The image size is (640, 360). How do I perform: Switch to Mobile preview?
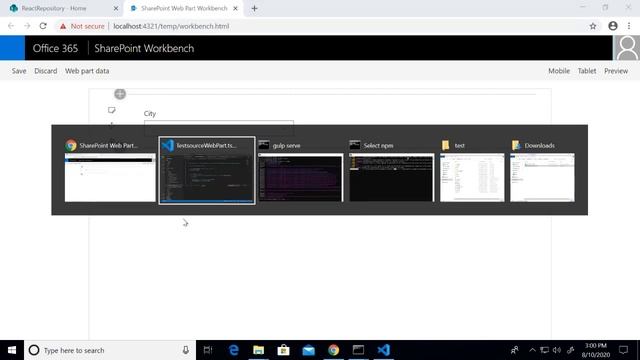coord(559,71)
